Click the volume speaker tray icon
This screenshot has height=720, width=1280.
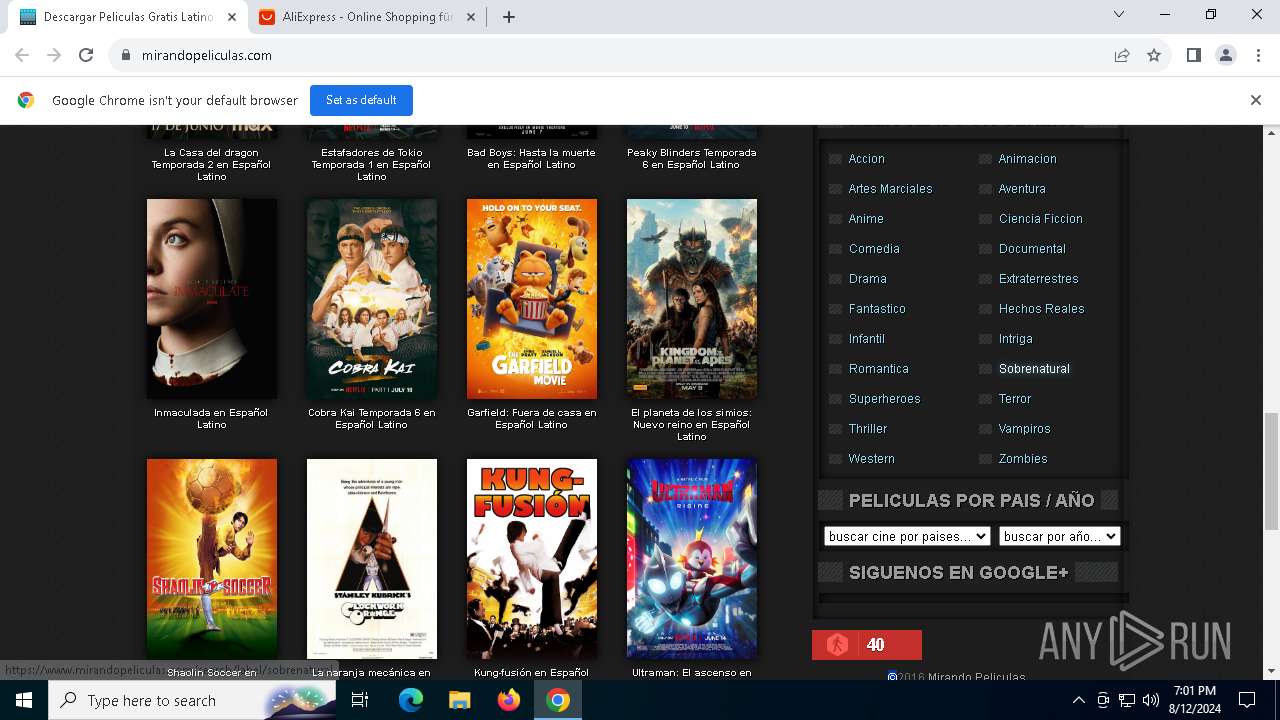click(1151, 700)
